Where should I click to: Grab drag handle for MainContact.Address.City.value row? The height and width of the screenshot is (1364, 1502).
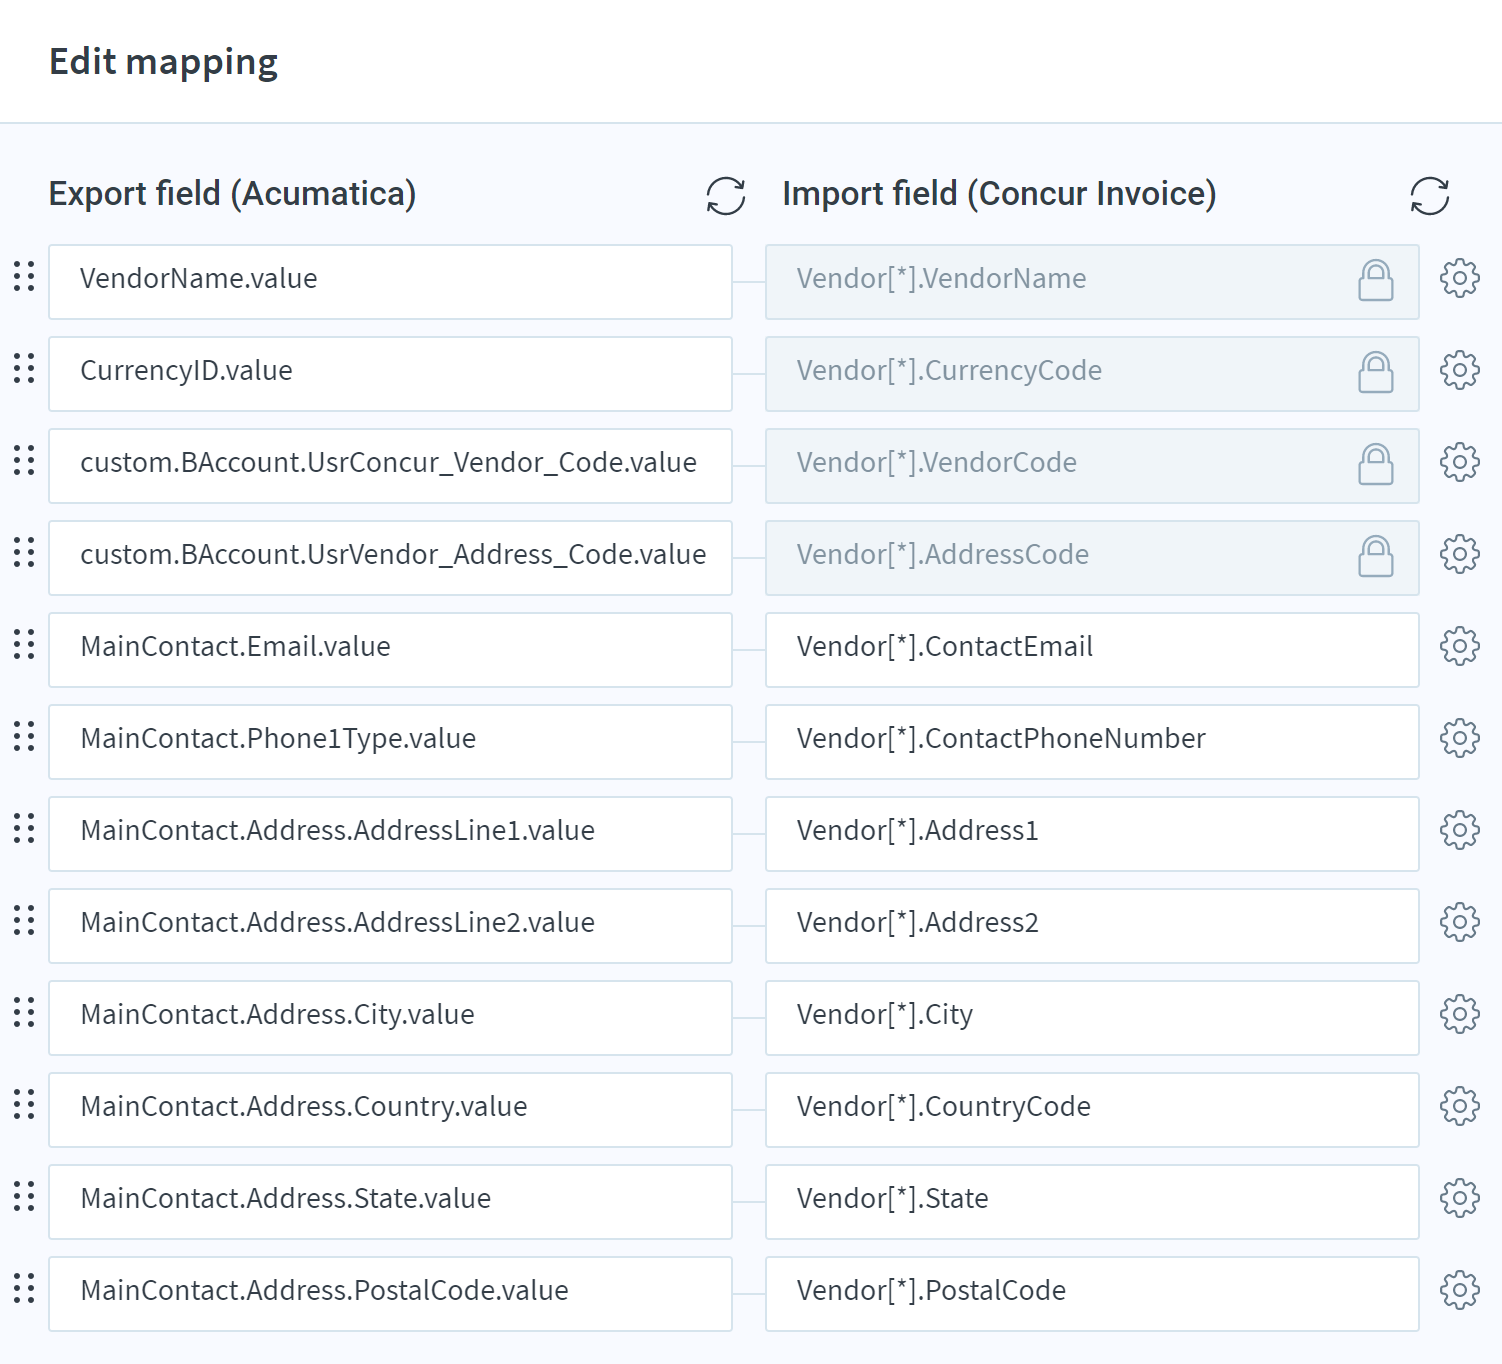[24, 1012]
